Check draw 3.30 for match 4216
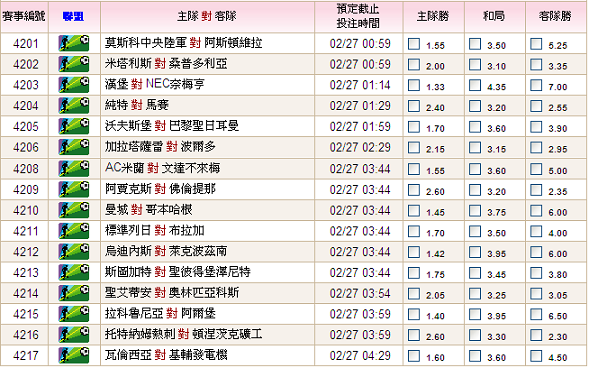Screen dimensions: 589x368 (x=475, y=335)
